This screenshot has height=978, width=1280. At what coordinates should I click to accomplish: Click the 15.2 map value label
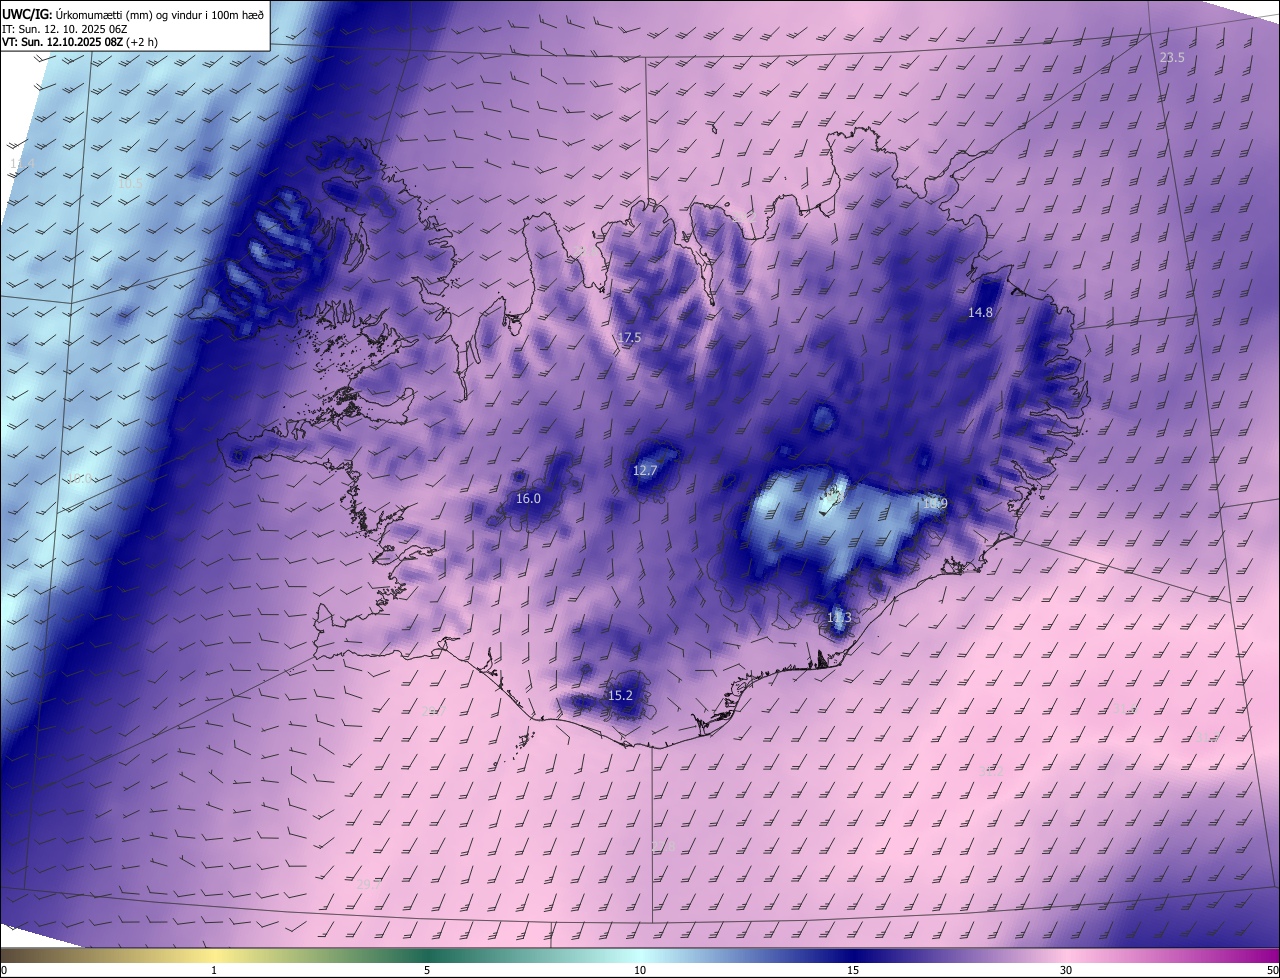point(620,695)
